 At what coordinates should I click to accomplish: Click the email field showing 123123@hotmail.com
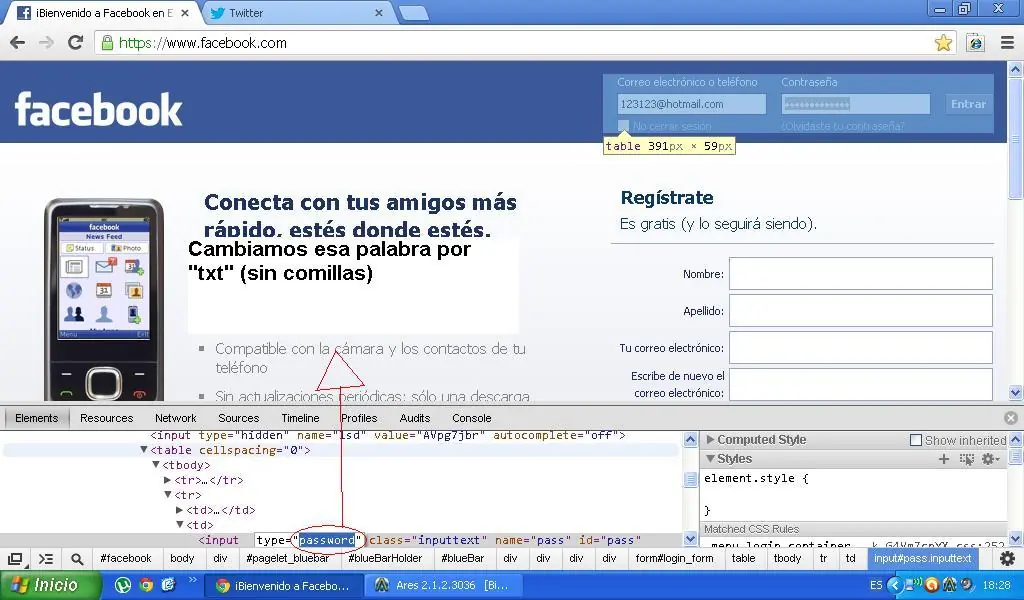(x=692, y=104)
